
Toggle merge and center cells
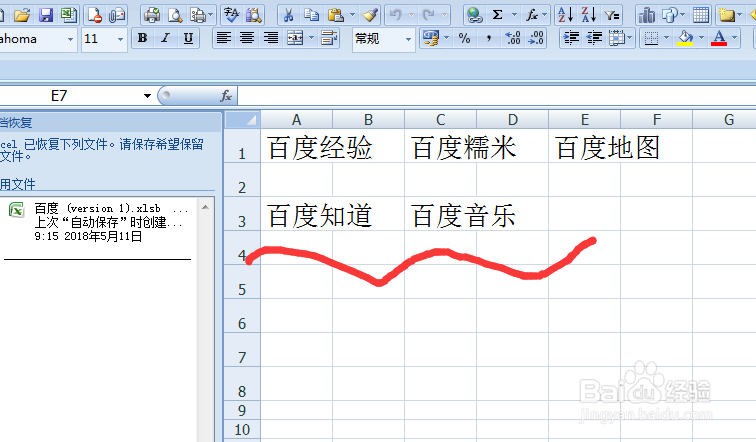295,38
